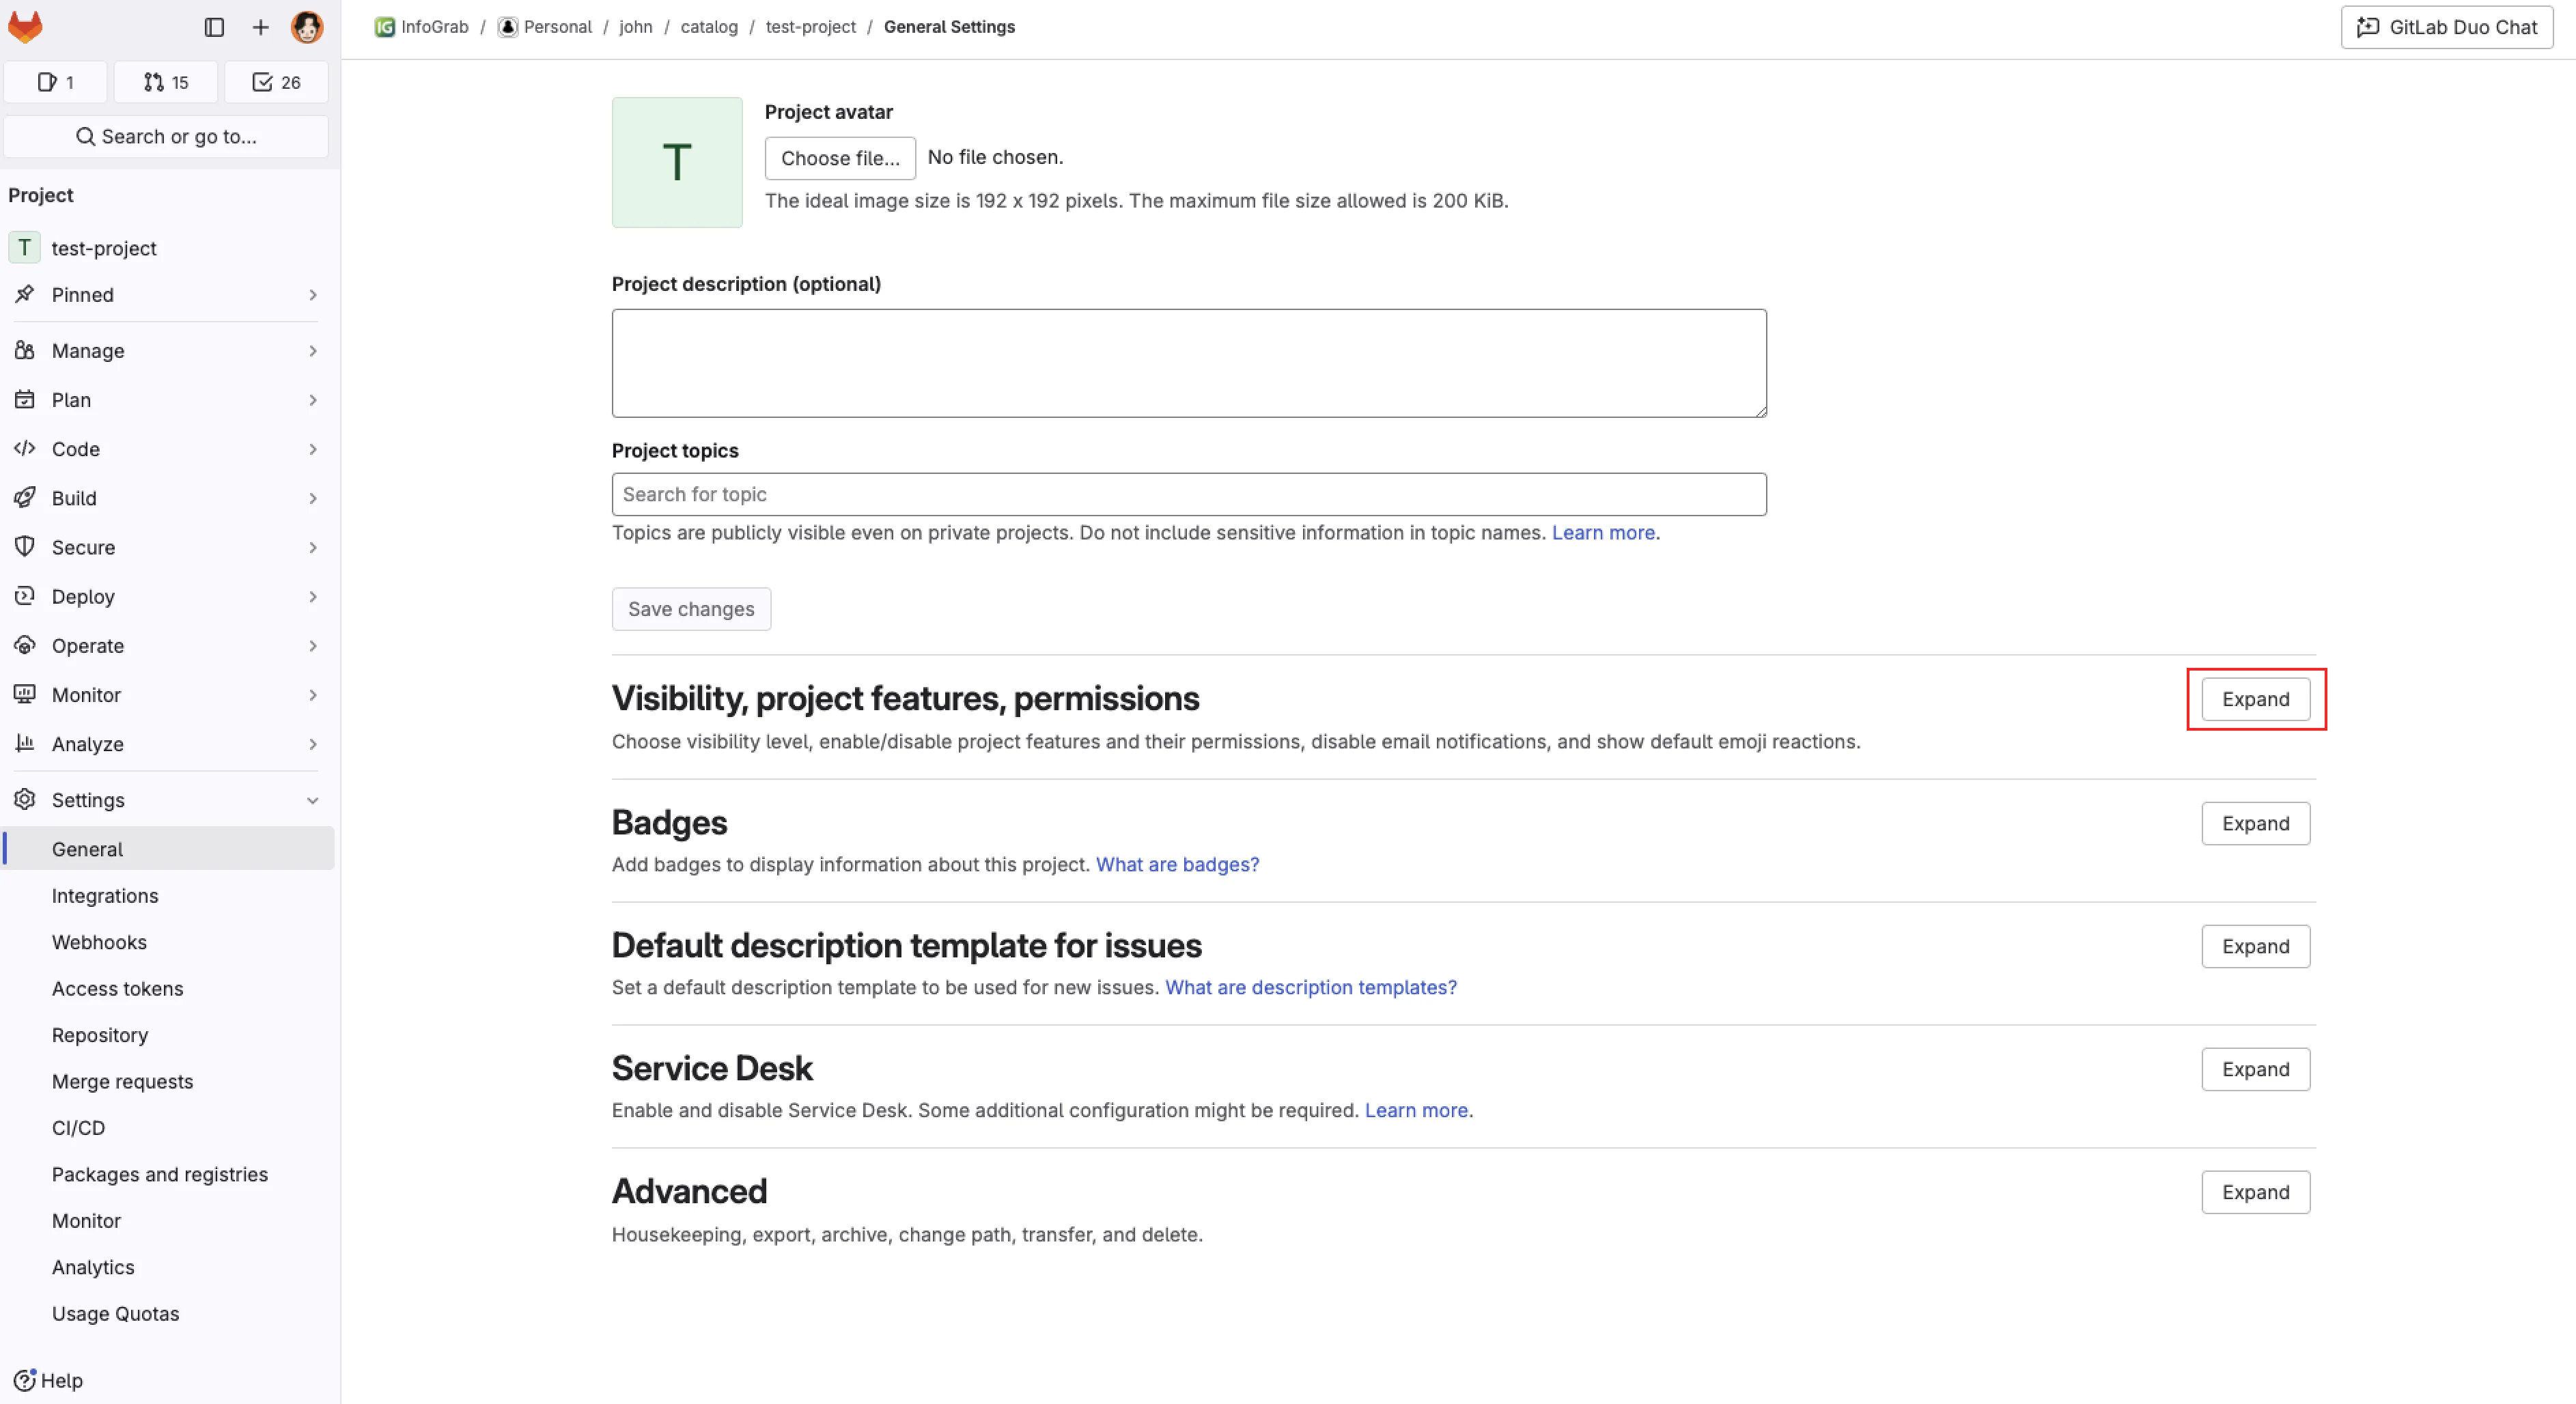The height and width of the screenshot is (1404, 2576).
Task: Open the What are badges? link
Action: click(1177, 864)
